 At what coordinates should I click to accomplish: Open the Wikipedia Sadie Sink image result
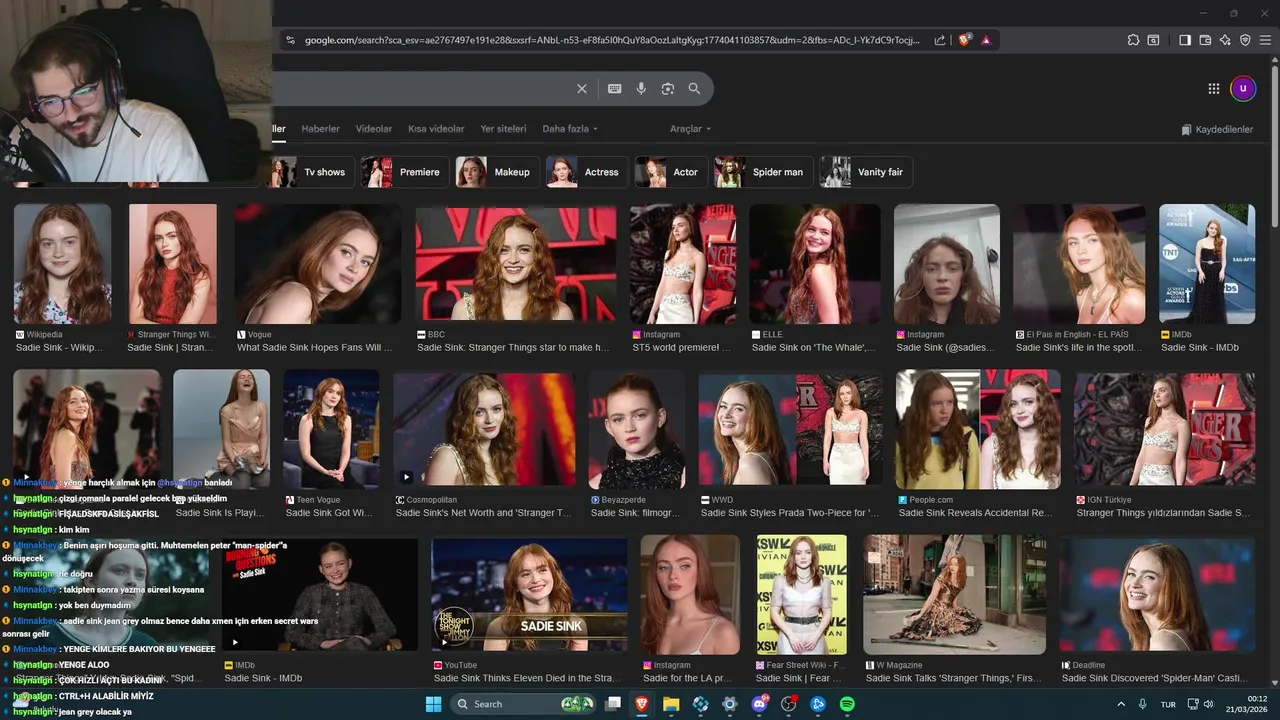pyautogui.click(x=62, y=264)
